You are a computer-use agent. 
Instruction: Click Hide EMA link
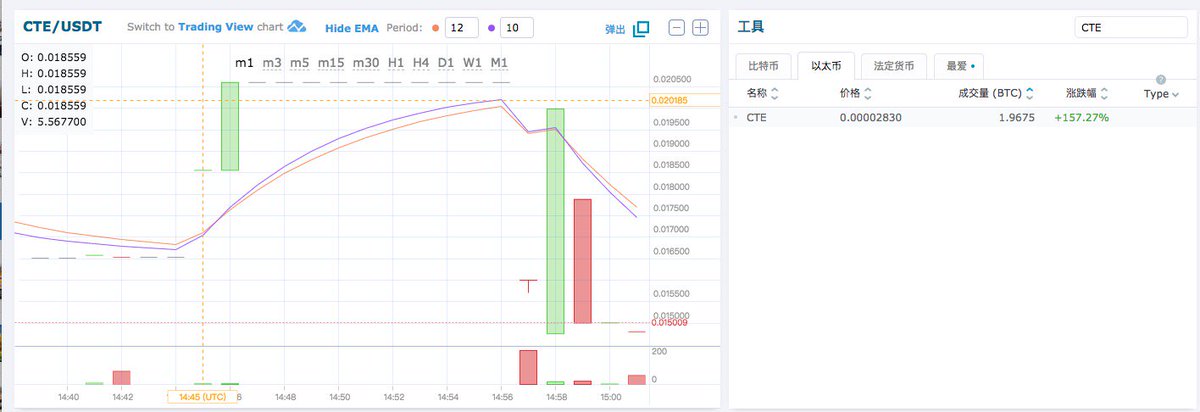pos(351,28)
